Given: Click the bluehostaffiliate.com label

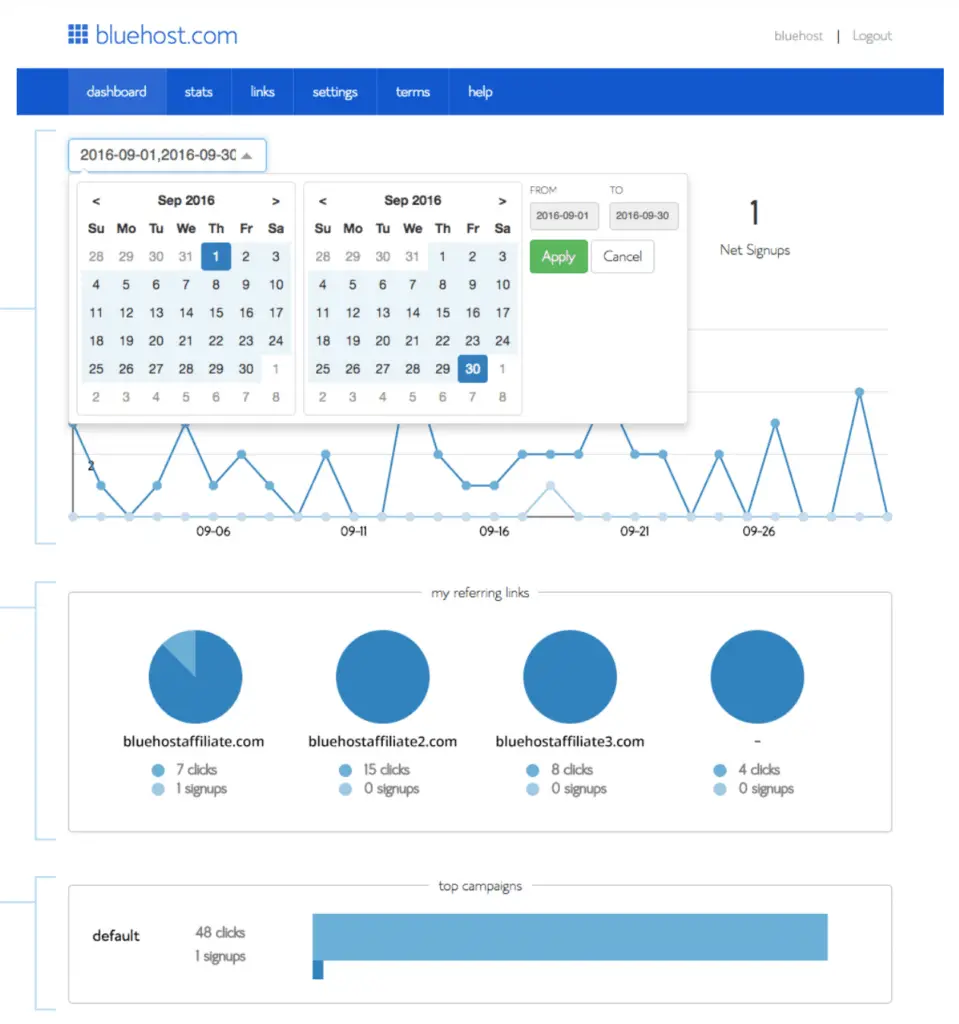Looking at the screenshot, I should coord(193,741).
